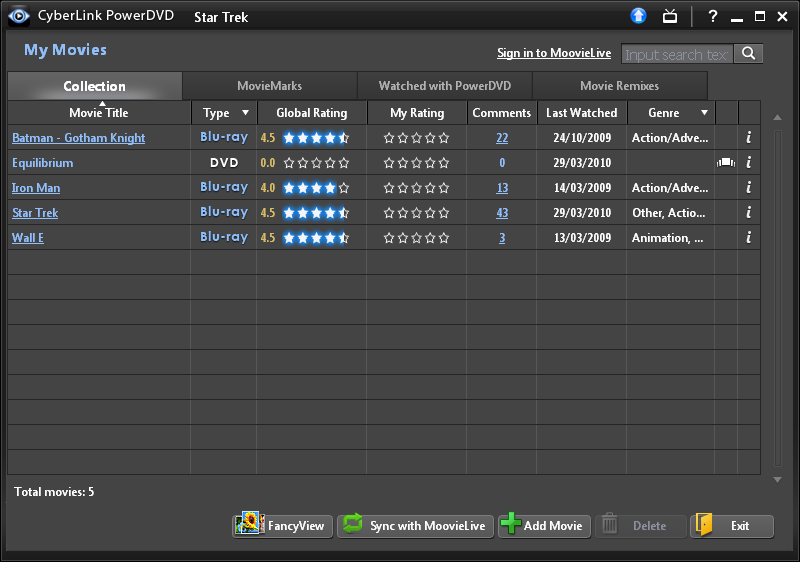
Task: Give Equilibrium three stars in My Rating
Action: click(417, 163)
